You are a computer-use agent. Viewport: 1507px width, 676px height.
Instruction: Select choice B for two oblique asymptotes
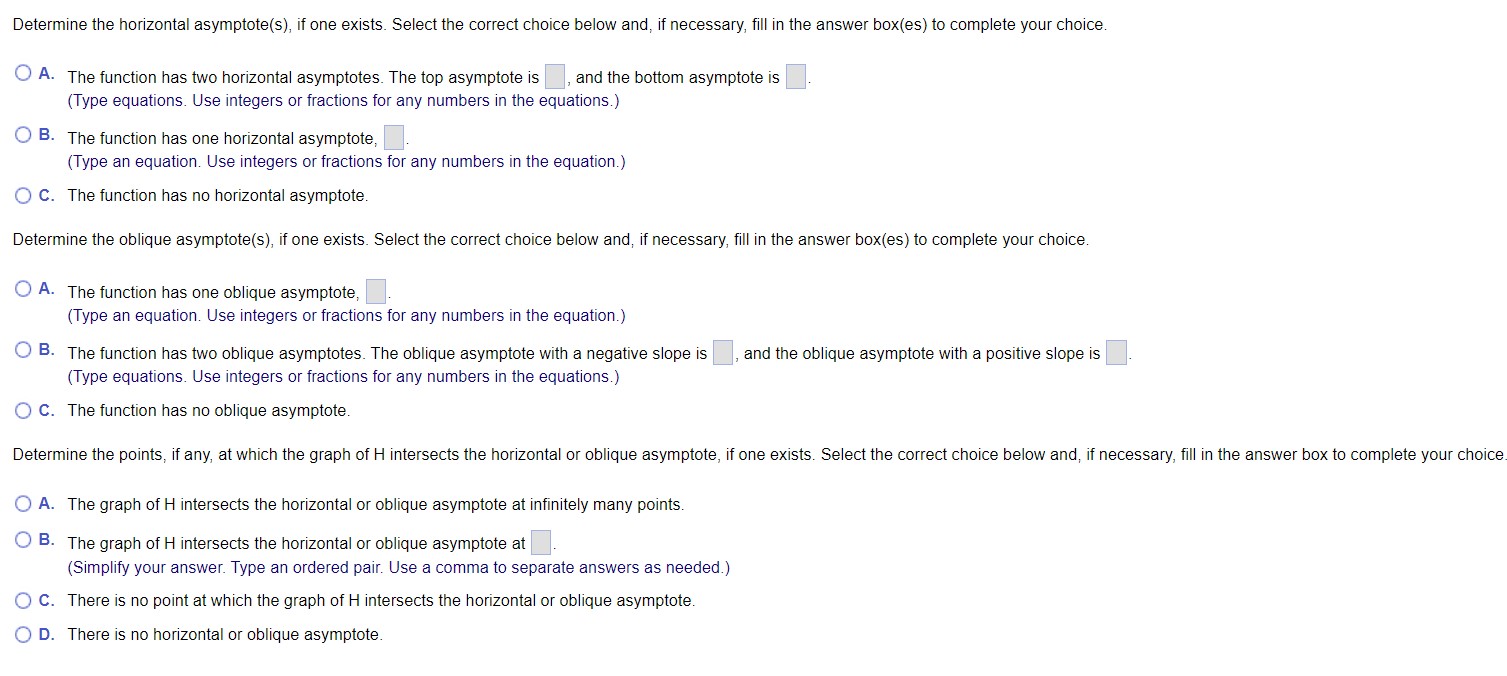(x=22, y=349)
